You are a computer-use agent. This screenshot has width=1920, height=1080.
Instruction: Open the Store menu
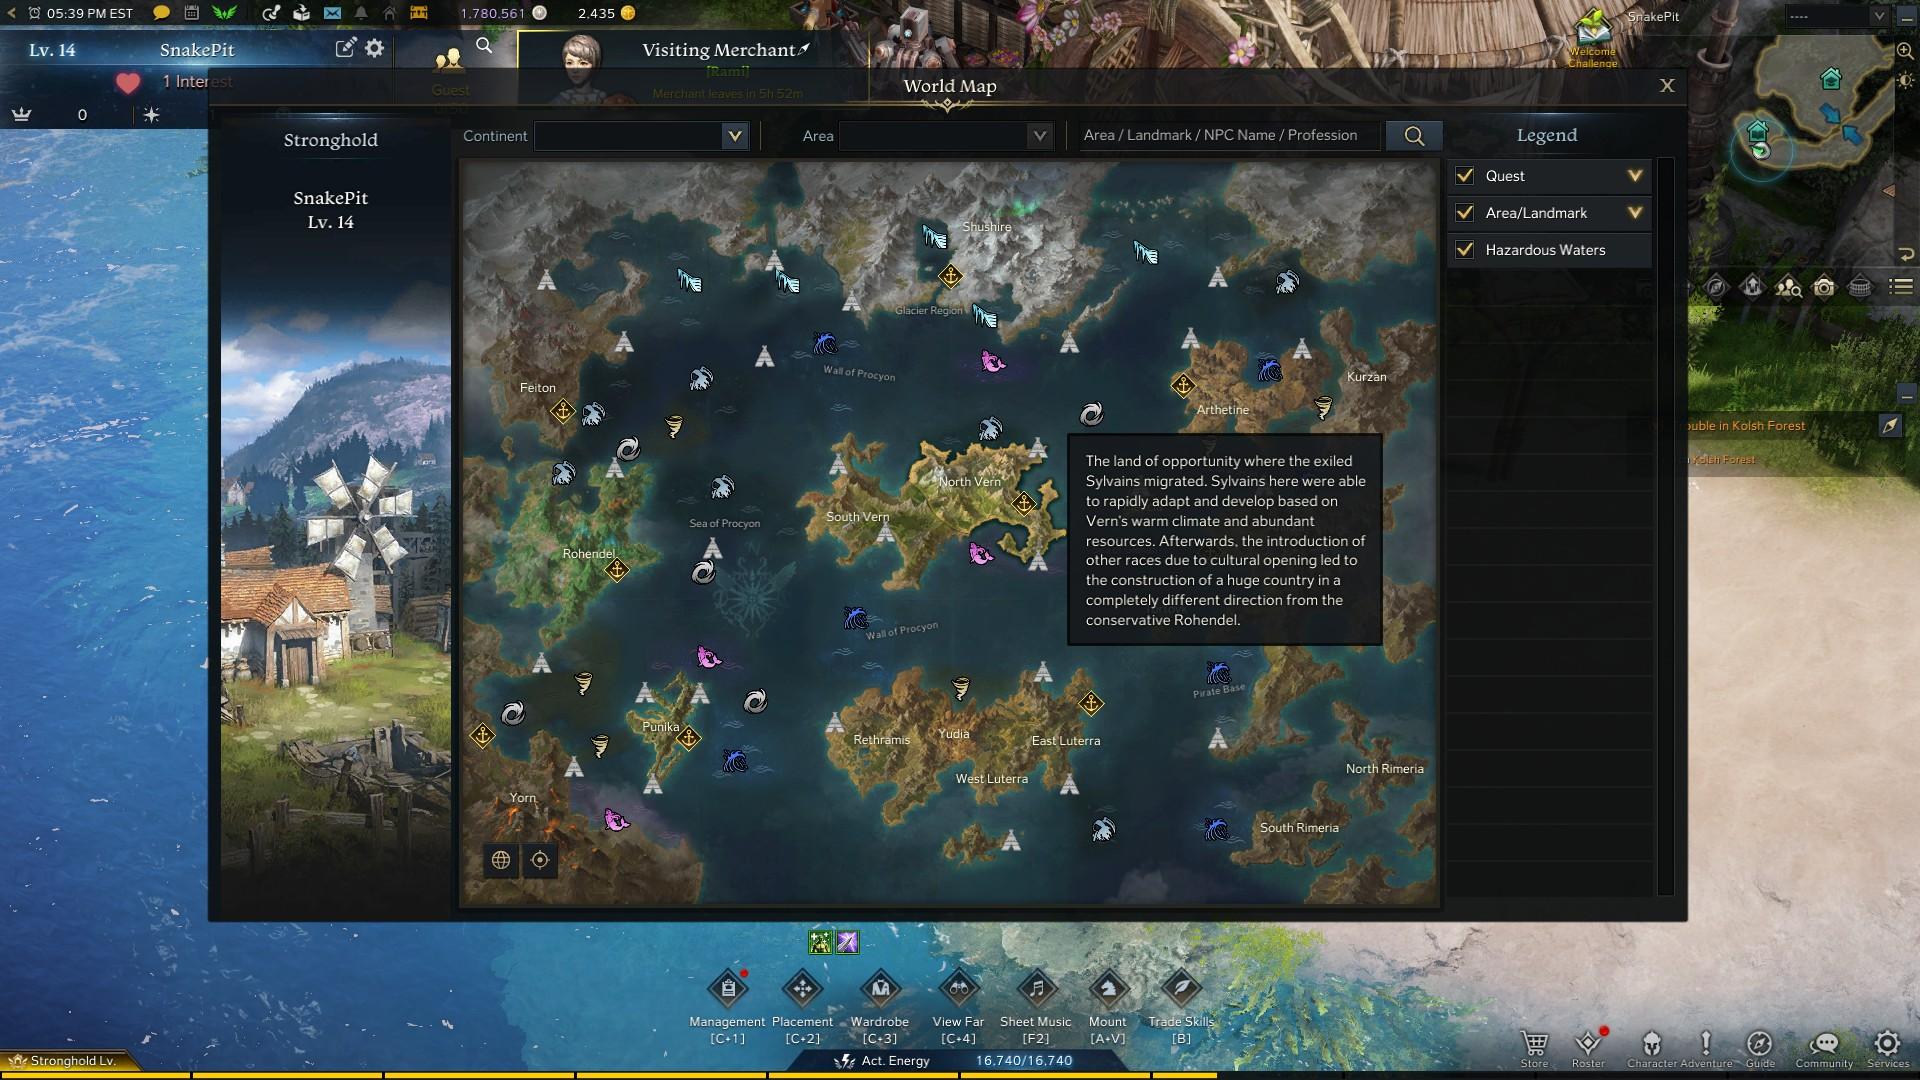point(1534,1049)
